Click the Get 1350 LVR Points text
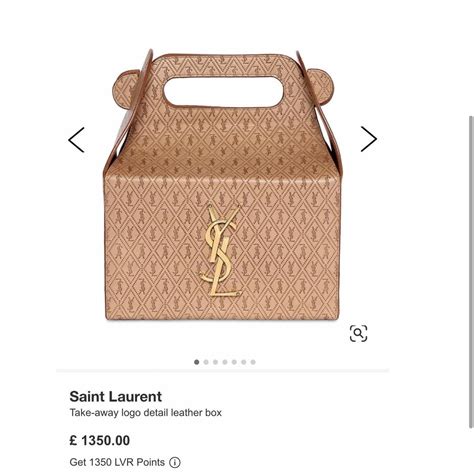 click(x=117, y=463)
